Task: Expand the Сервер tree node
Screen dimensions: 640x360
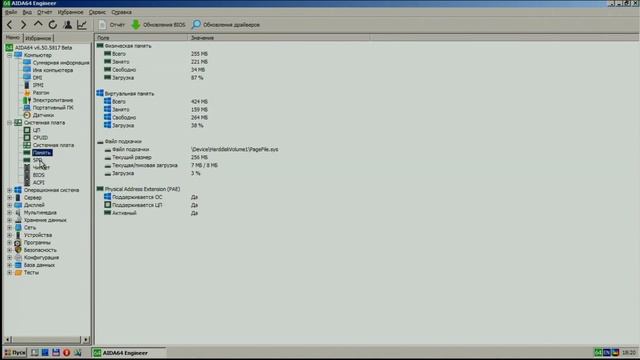Action: point(9,198)
